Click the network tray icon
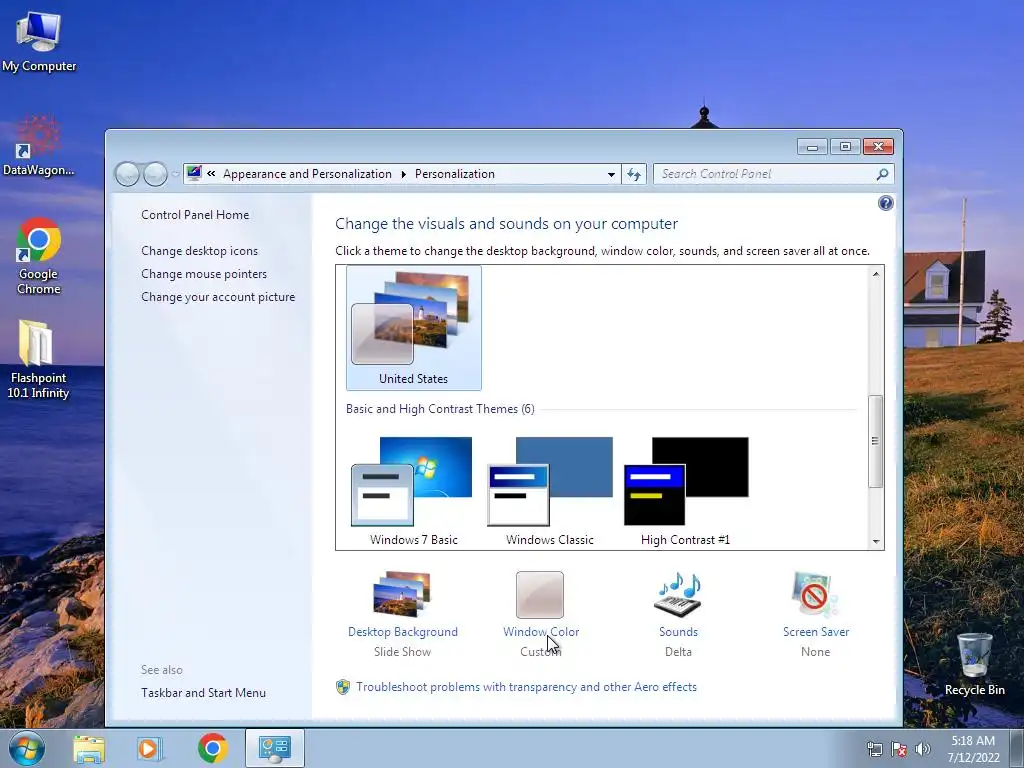This screenshot has height=768, width=1024. click(874, 749)
